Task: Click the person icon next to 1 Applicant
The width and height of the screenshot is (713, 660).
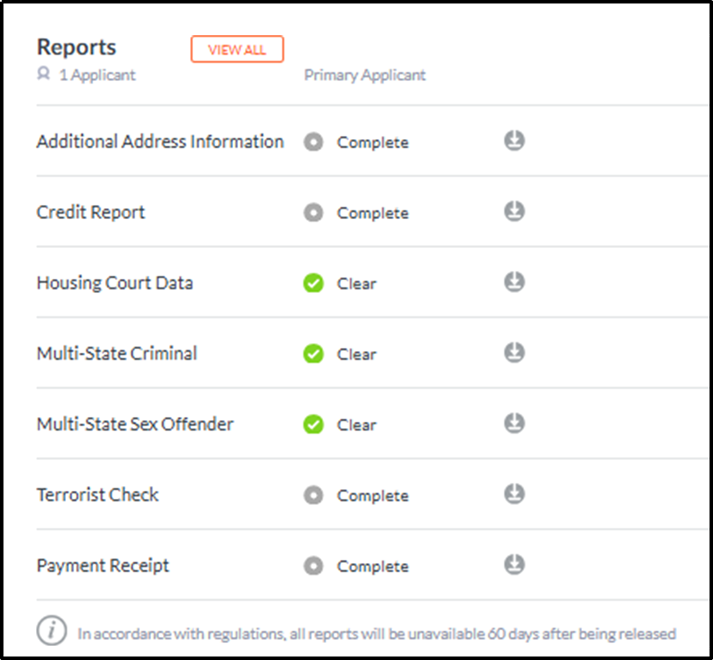Action: (43, 73)
